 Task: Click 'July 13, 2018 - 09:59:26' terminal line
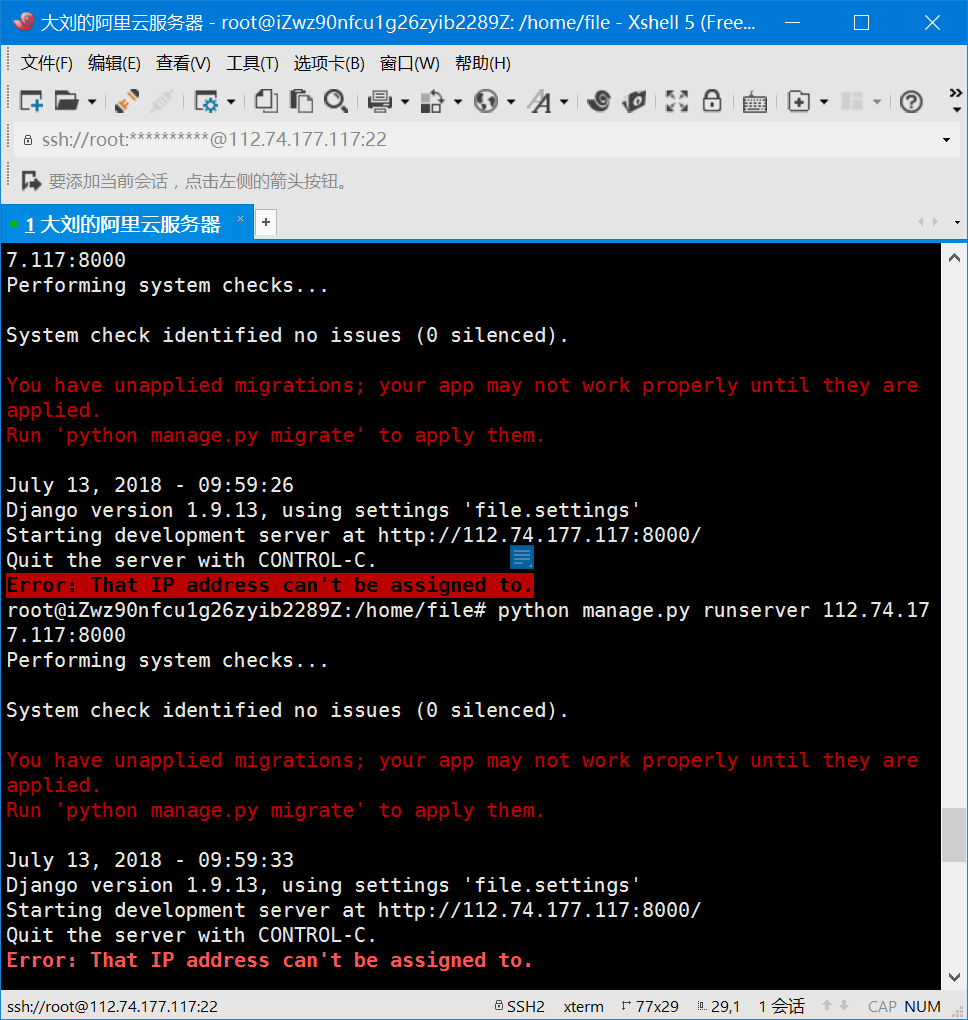pos(150,485)
